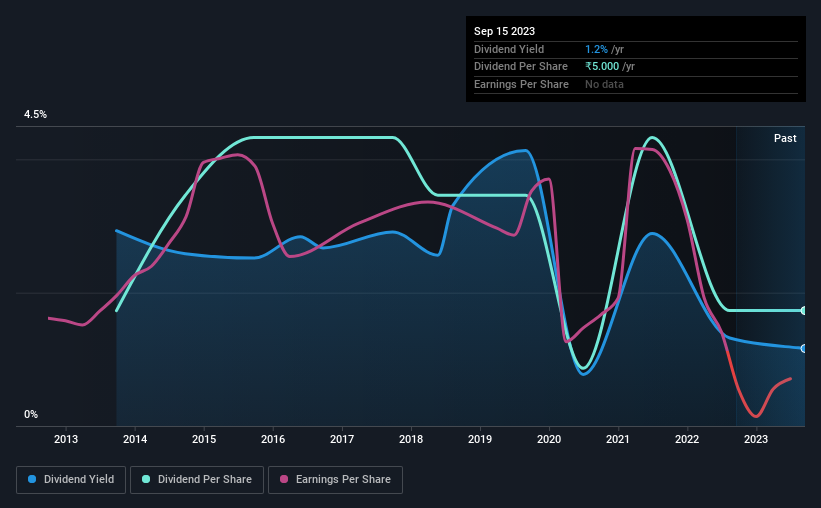Click the 2013 x-axis label
The height and width of the screenshot is (508, 821).
(x=66, y=439)
